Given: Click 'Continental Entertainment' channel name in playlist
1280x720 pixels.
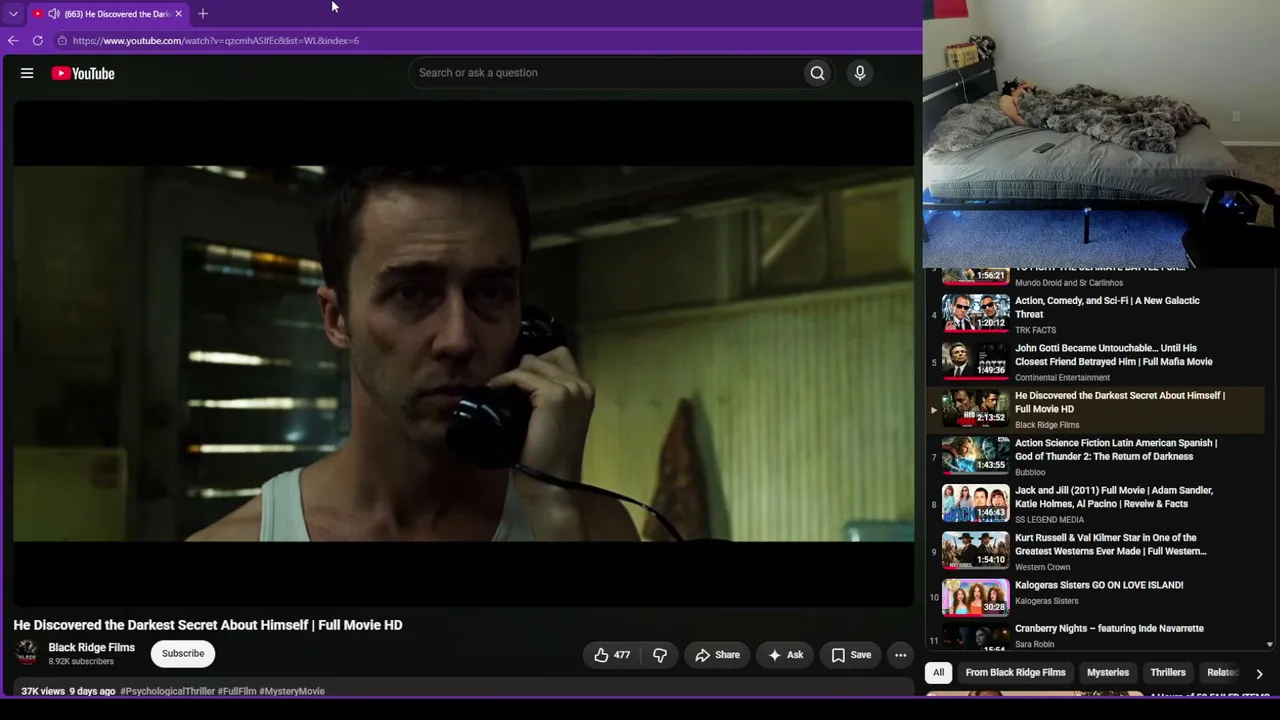Looking at the screenshot, I should tap(1062, 378).
